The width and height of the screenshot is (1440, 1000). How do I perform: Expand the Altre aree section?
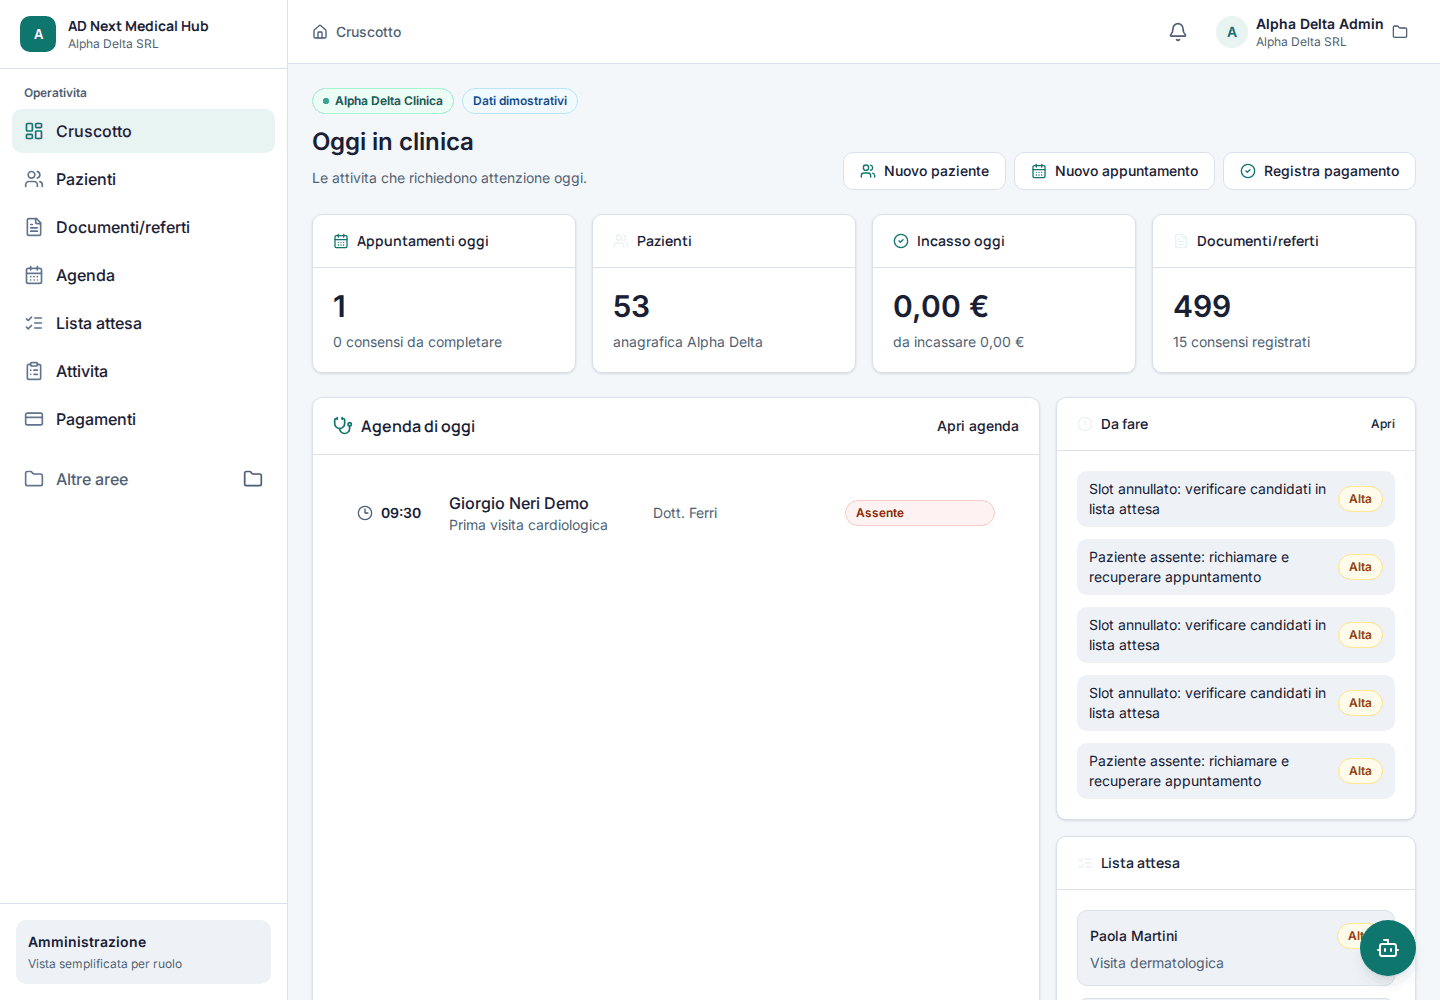[x=144, y=479]
